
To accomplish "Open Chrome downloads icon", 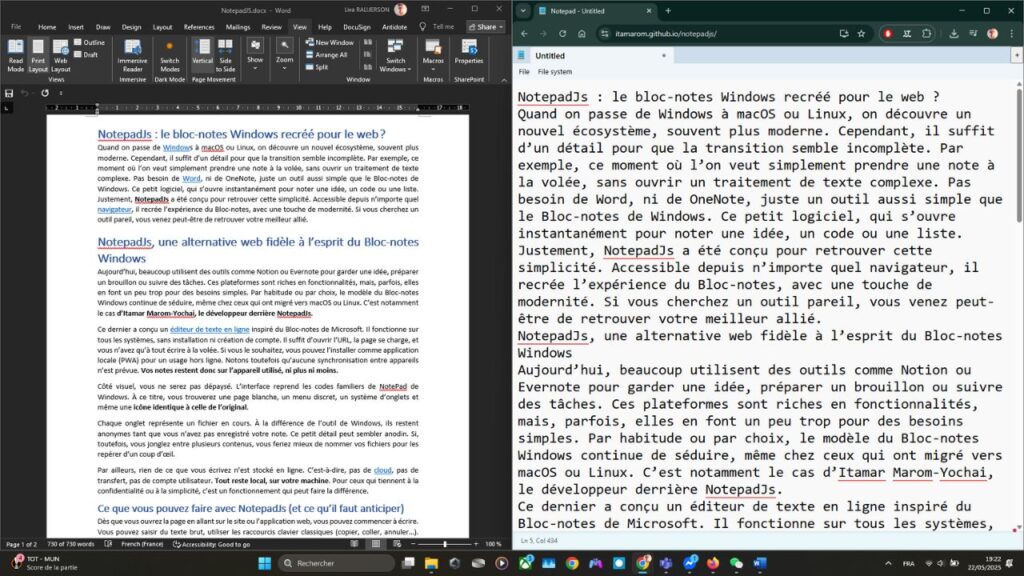I will pyautogui.click(x=953, y=34).
